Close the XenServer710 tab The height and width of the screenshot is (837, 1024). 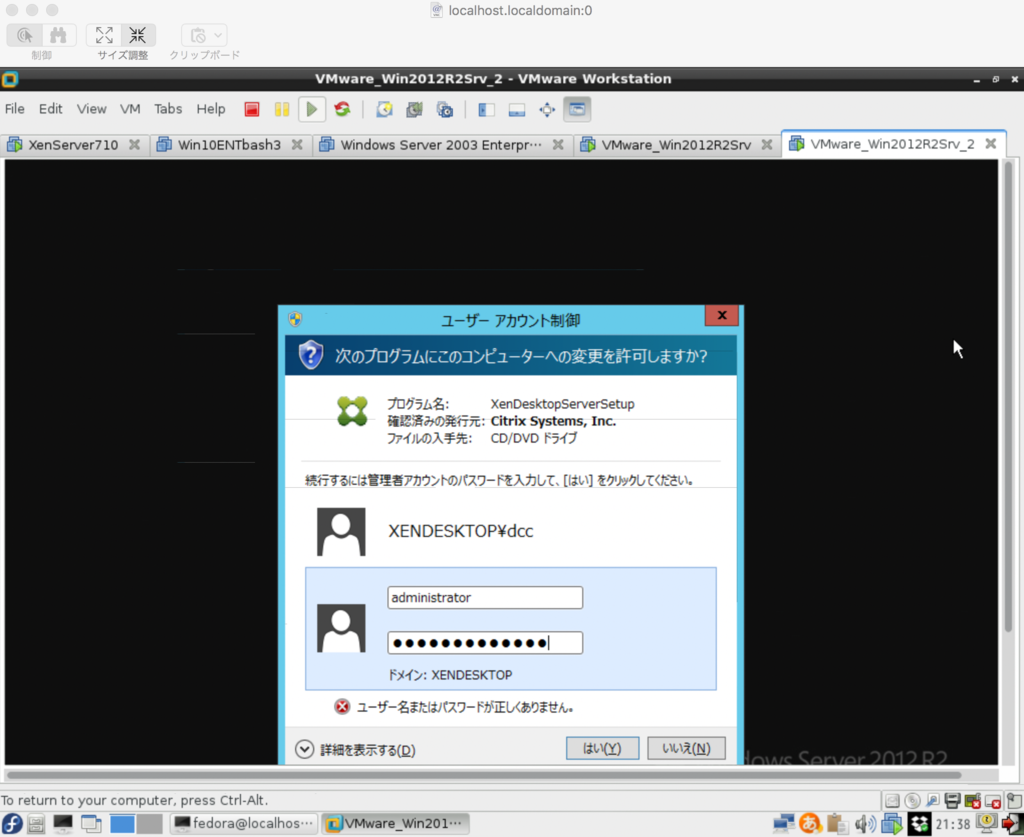135,144
